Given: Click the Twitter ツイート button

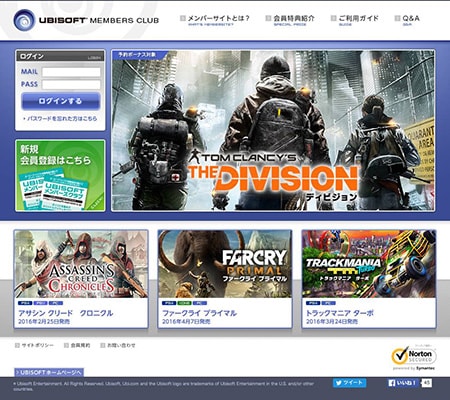Looking at the screenshot, I should pyautogui.click(x=349, y=383).
